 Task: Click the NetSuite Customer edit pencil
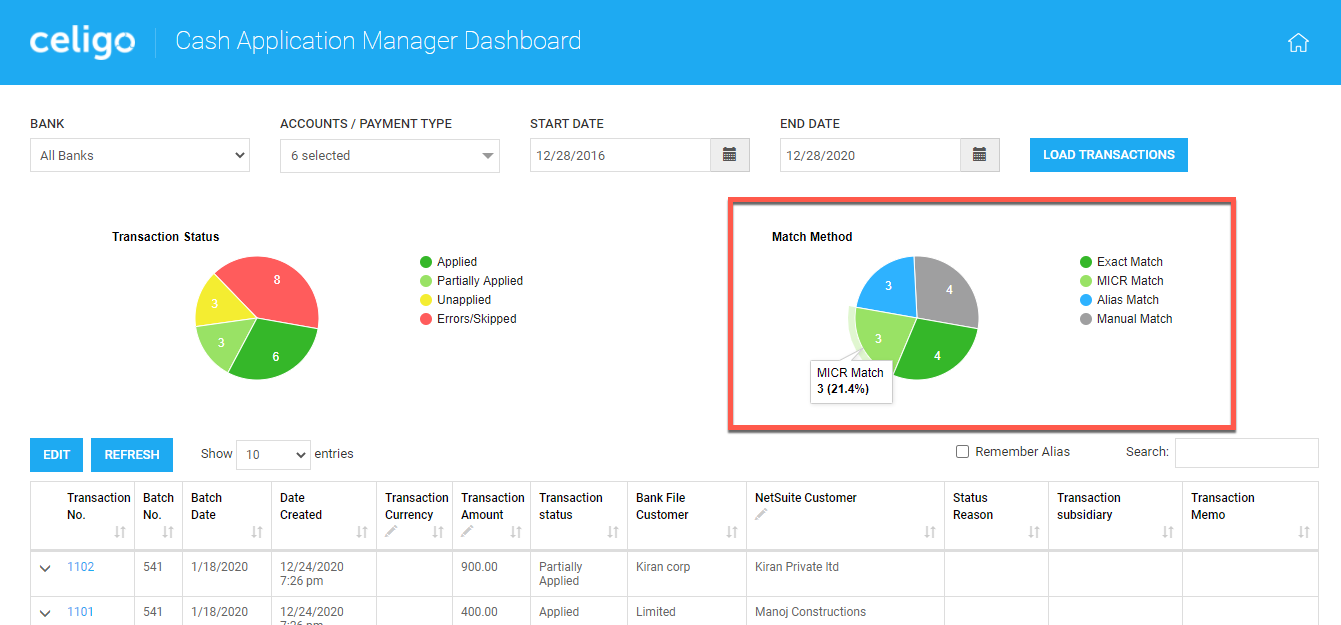pos(761,514)
